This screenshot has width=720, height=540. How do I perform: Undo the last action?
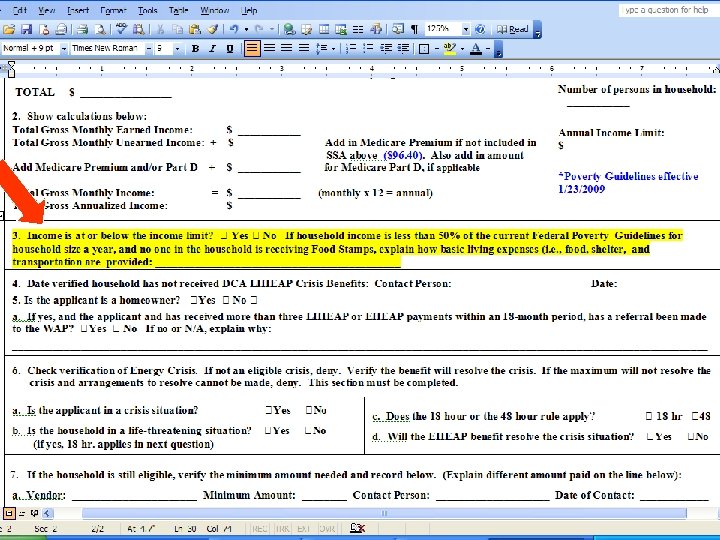[x=234, y=29]
